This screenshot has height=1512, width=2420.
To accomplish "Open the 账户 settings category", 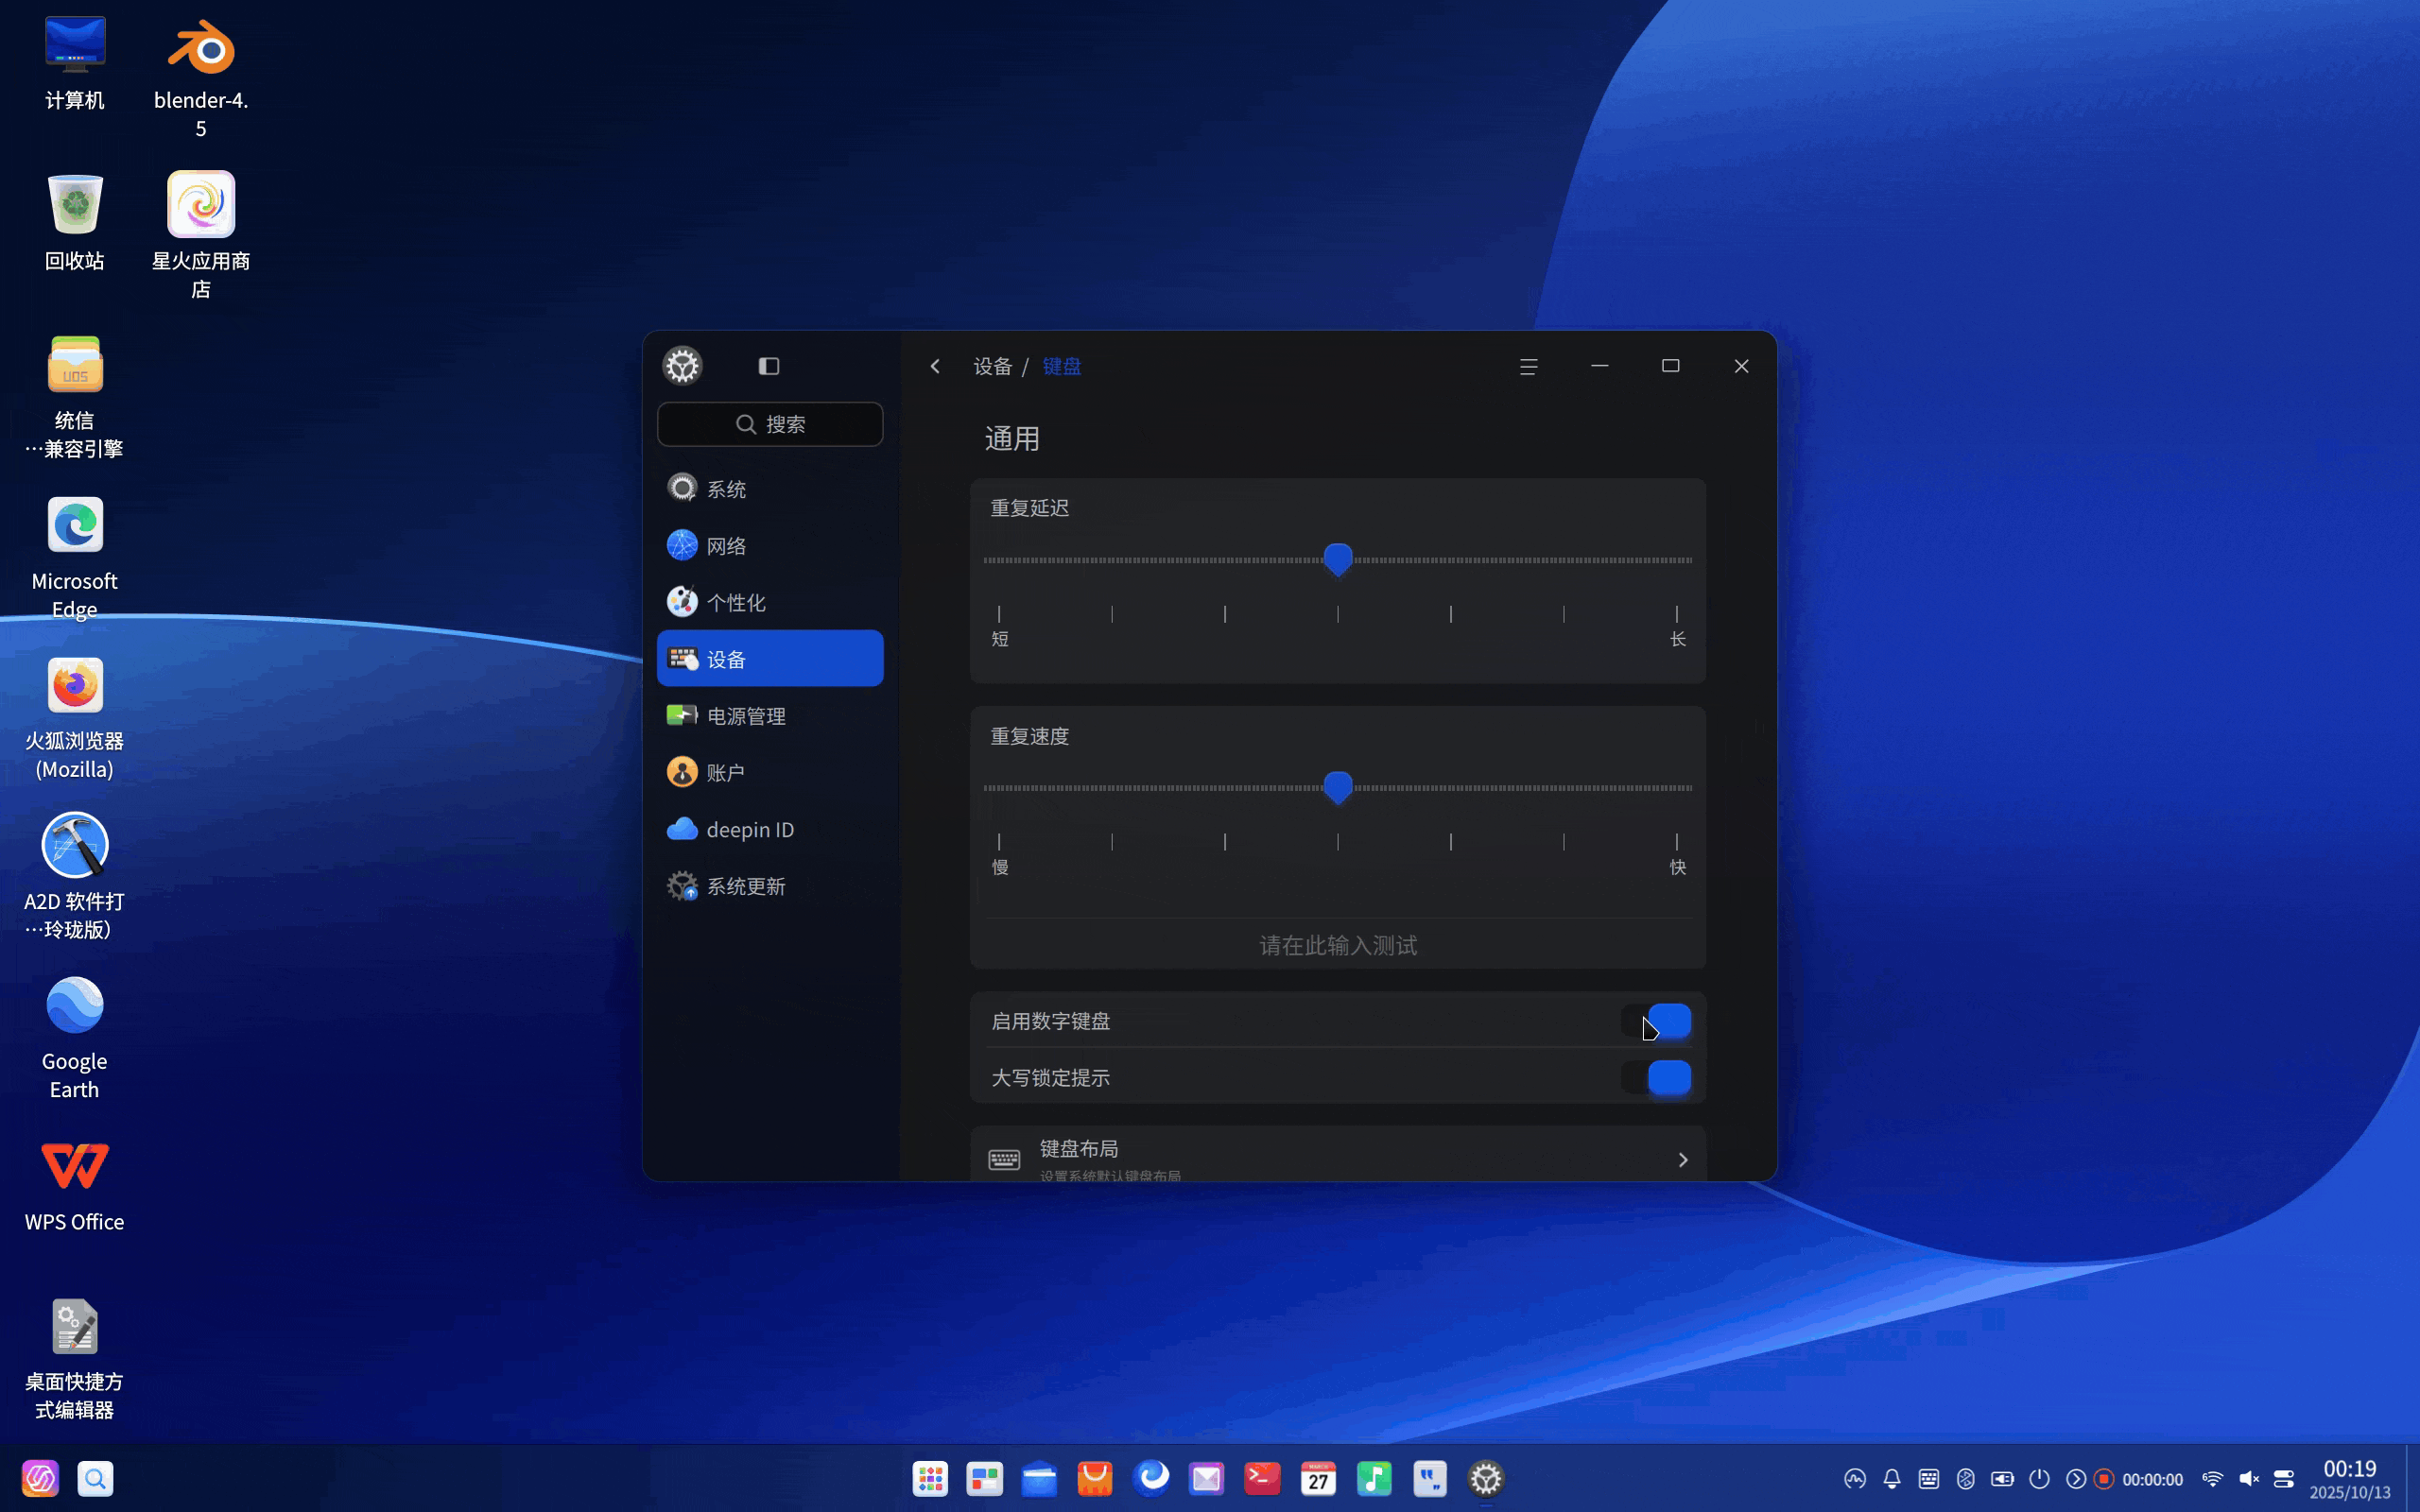I will [770, 772].
